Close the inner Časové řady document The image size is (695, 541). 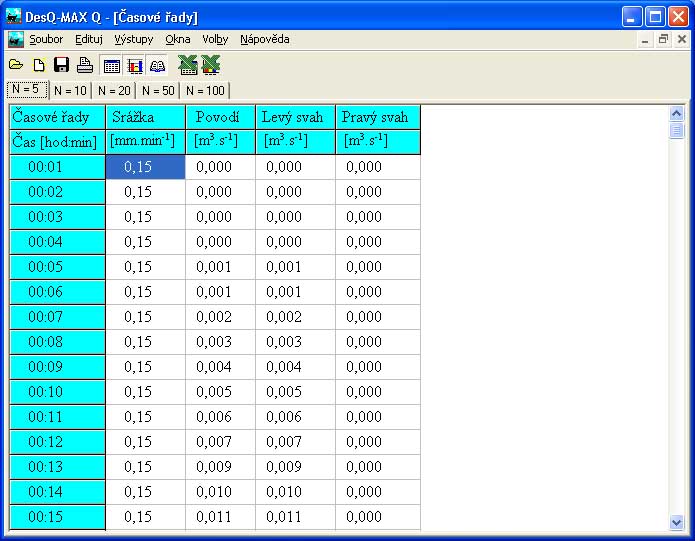pyautogui.click(x=682, y=39)
